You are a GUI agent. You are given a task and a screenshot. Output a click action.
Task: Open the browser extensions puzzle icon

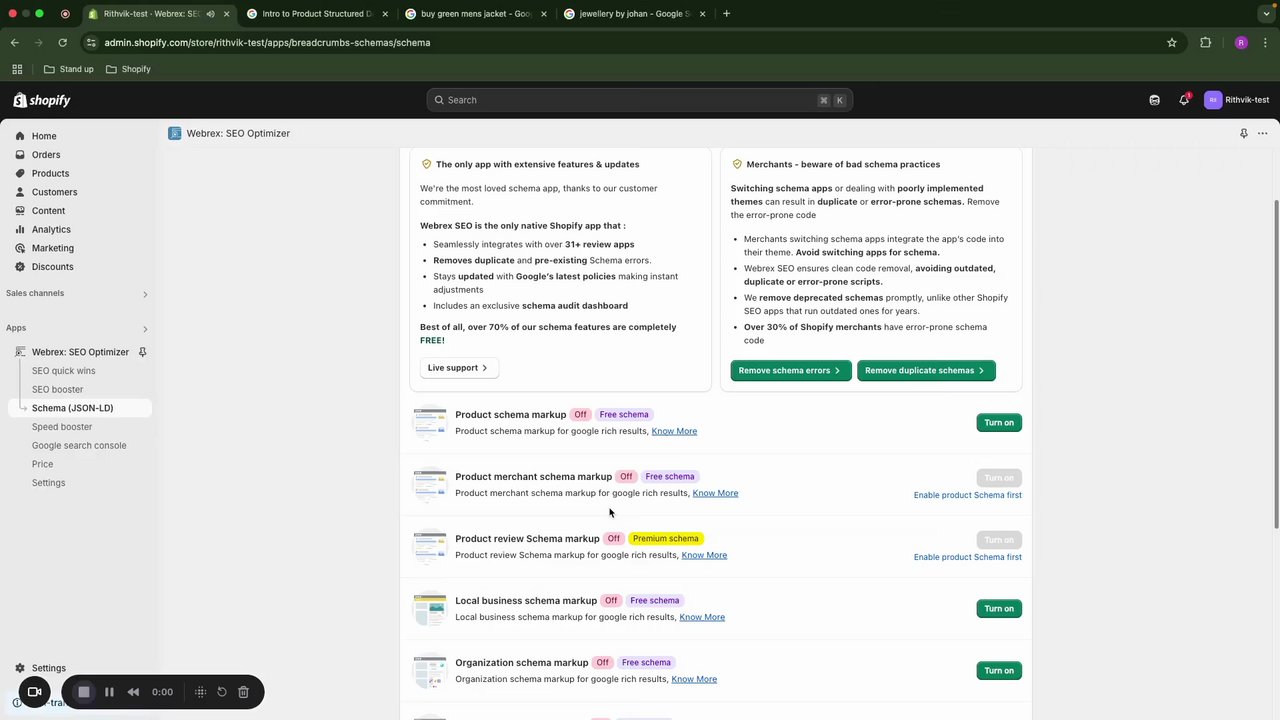[x=1205, y=43]
